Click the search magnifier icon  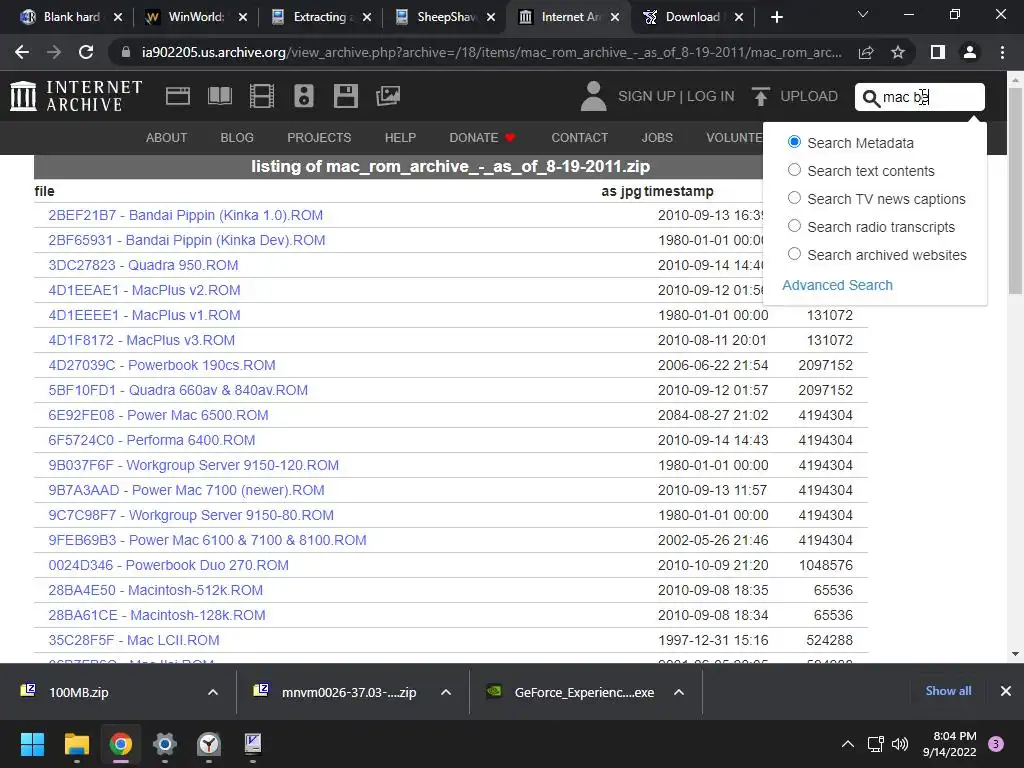tap(871, 98)
